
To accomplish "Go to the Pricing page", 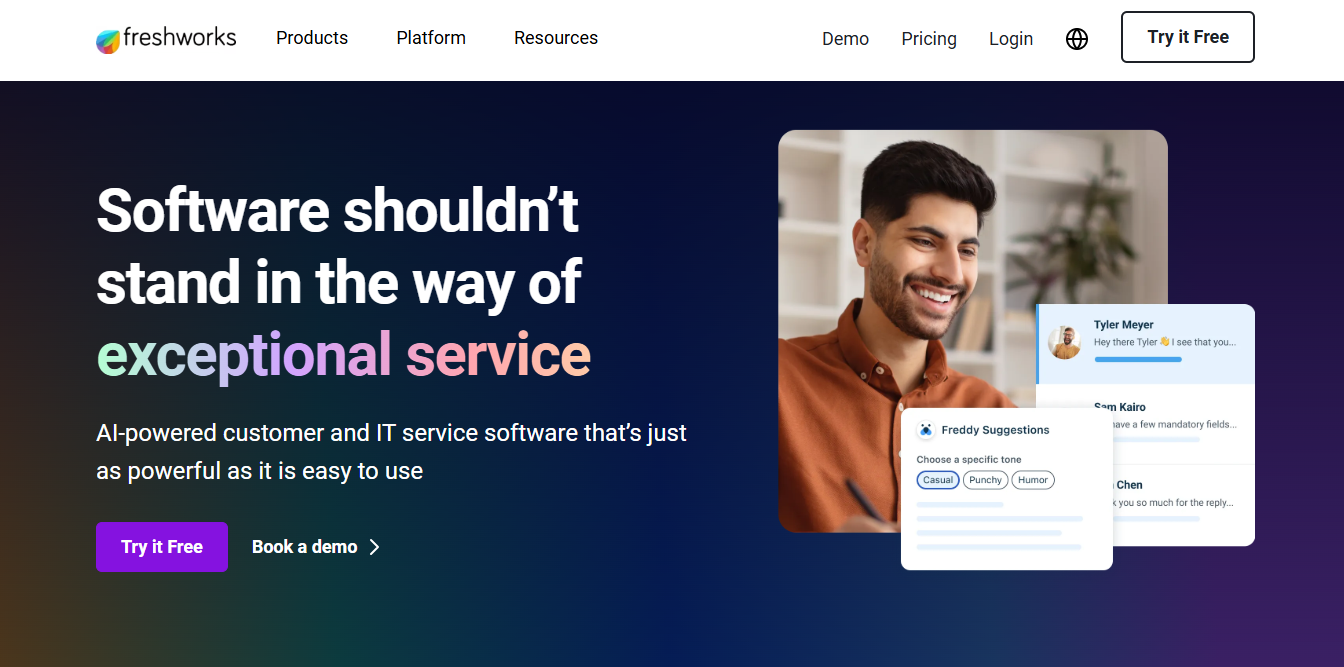I will 928,38.
